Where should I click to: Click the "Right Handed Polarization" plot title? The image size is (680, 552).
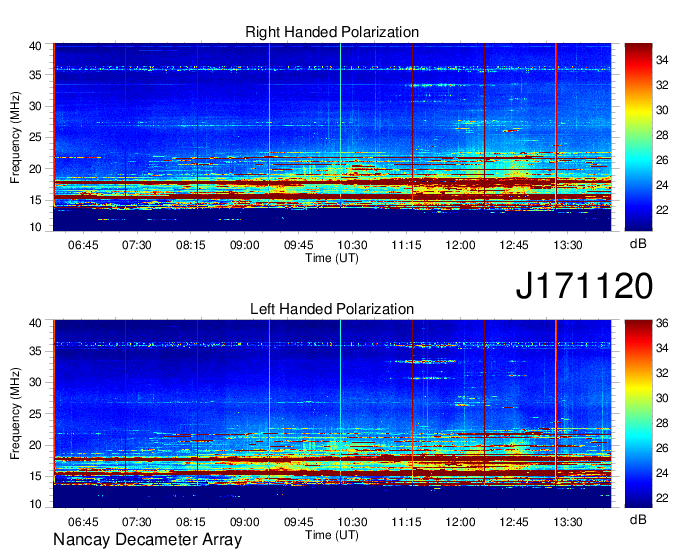click(x=332, y=32)
